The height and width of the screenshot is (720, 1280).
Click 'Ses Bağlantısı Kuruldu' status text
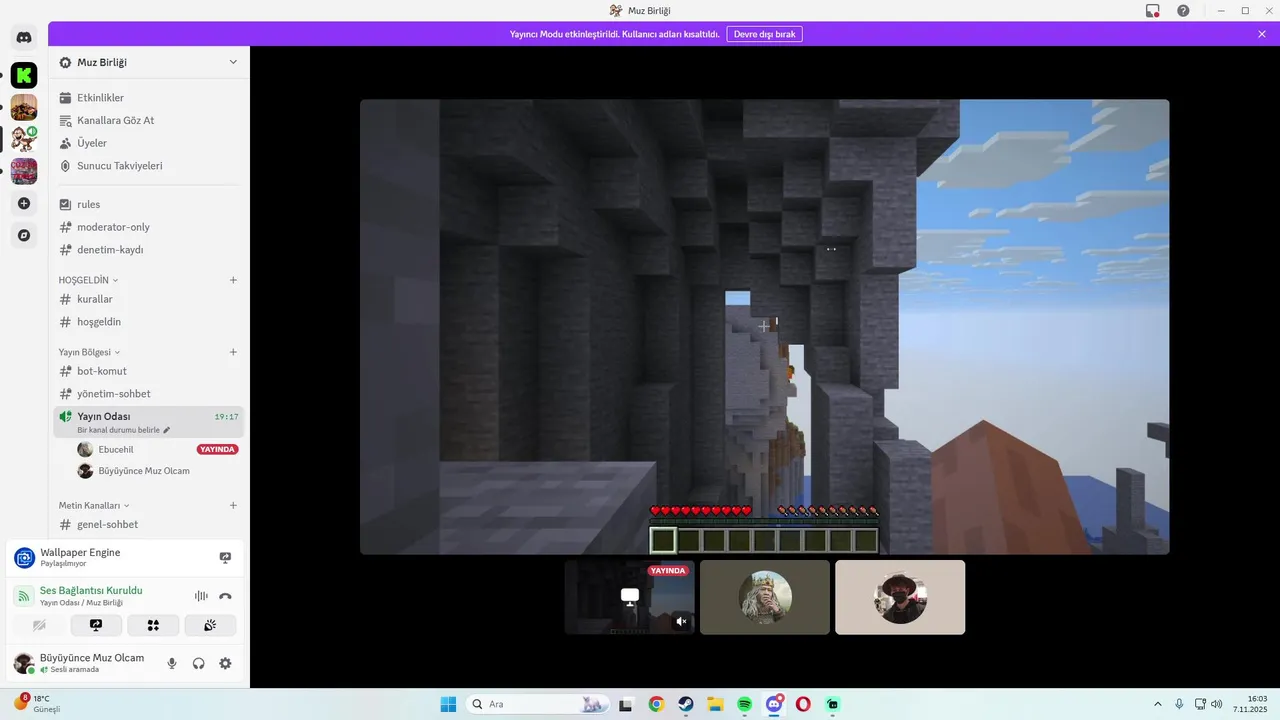pos(91,591)
